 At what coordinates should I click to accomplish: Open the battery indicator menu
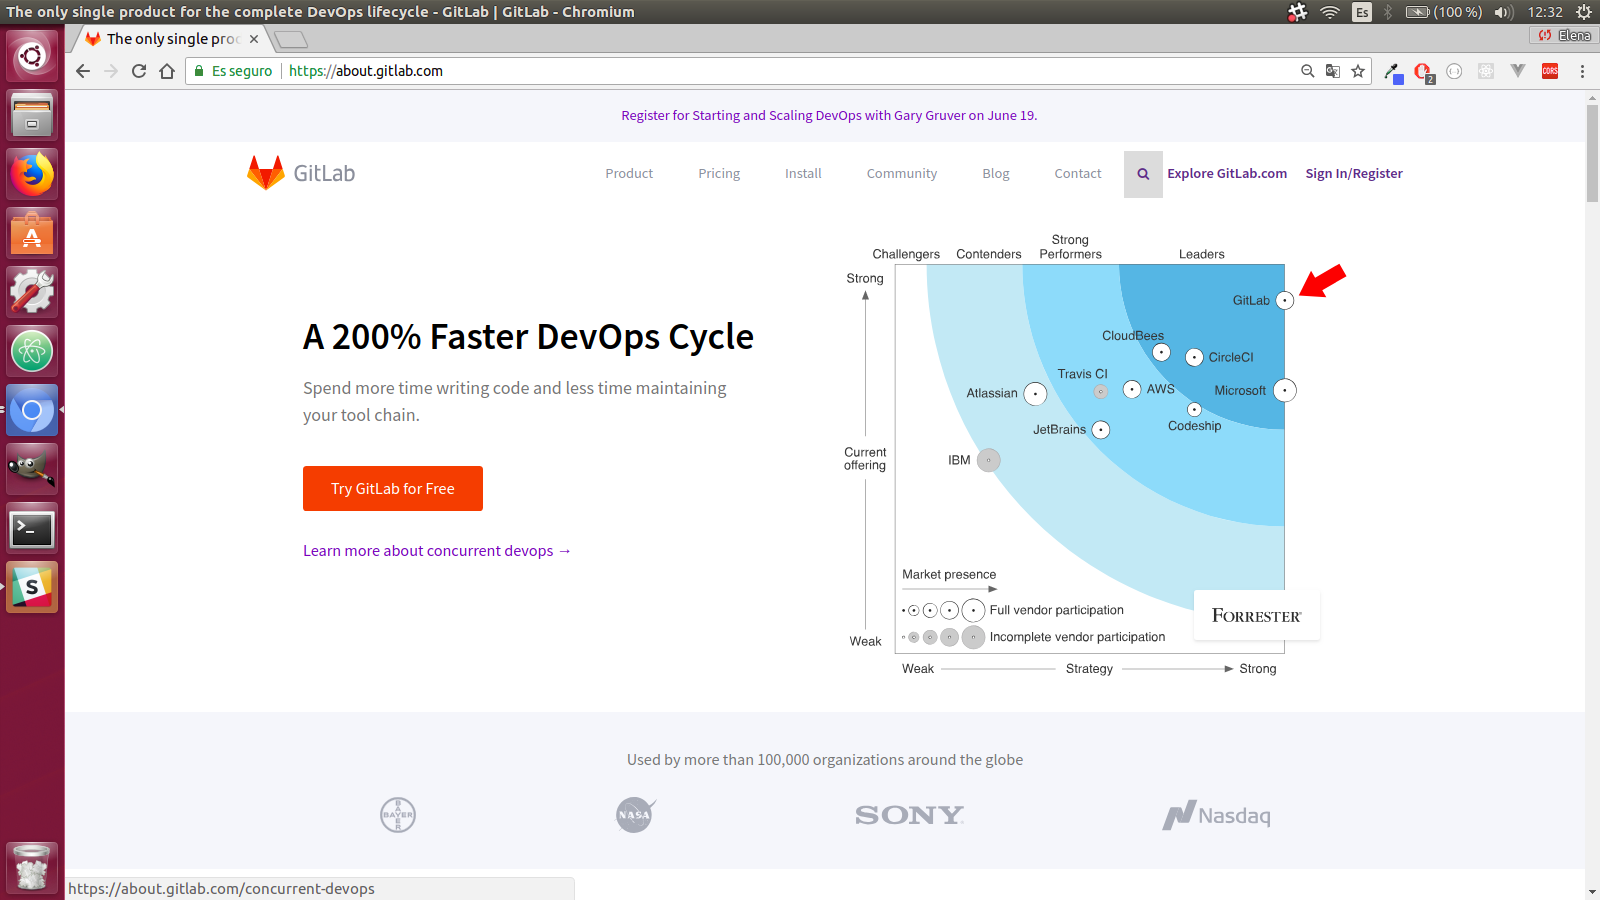[x=1443, y=12]
